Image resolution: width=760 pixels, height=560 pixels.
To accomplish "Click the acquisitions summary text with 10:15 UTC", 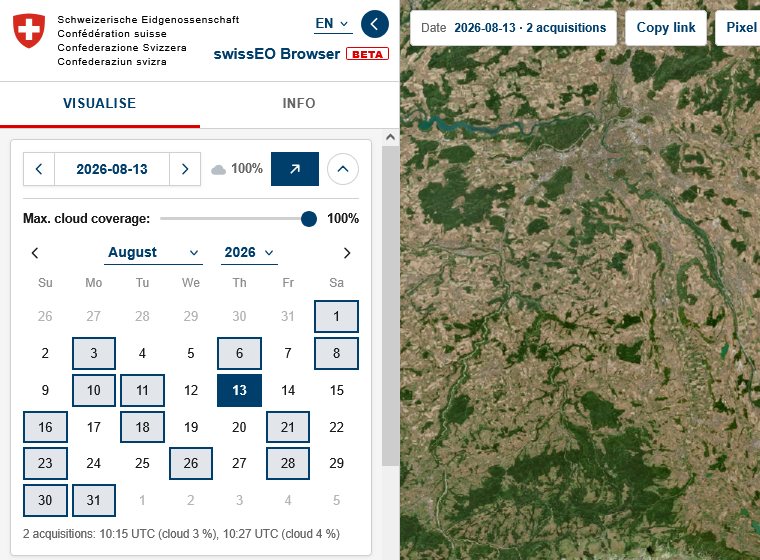I will 181,534.
